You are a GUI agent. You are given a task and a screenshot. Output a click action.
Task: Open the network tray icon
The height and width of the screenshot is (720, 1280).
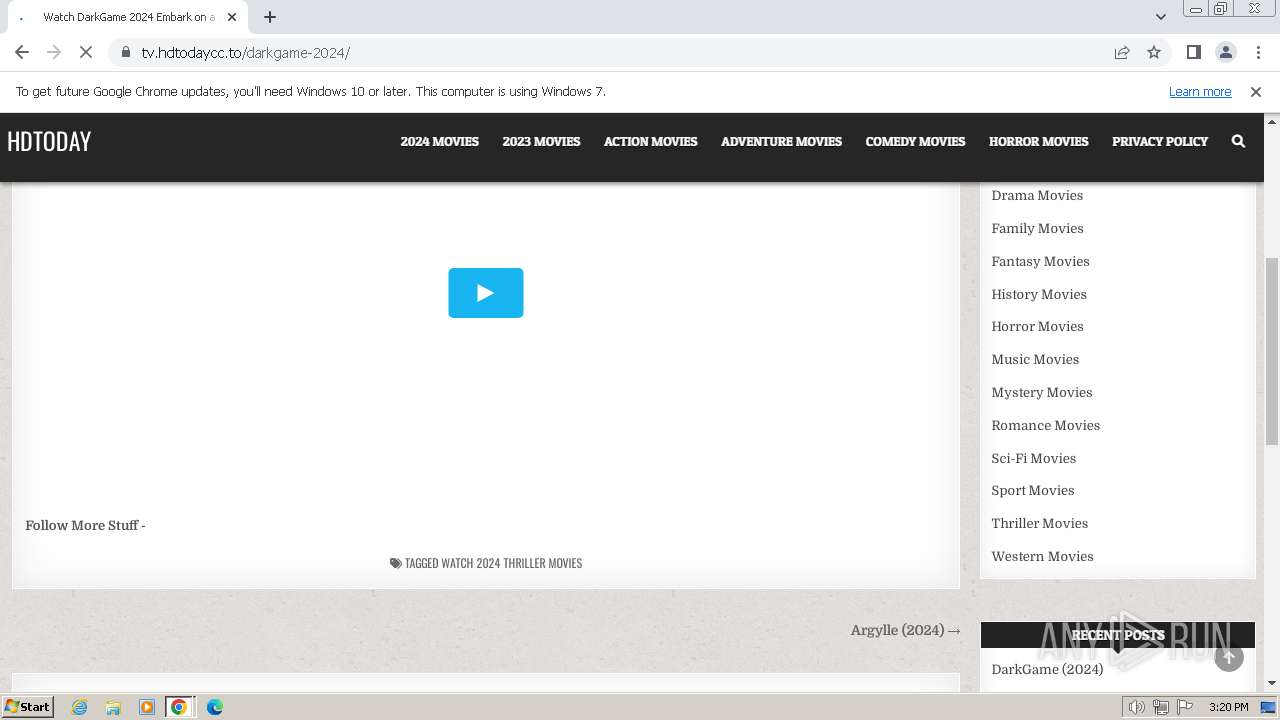(1161, 707)
